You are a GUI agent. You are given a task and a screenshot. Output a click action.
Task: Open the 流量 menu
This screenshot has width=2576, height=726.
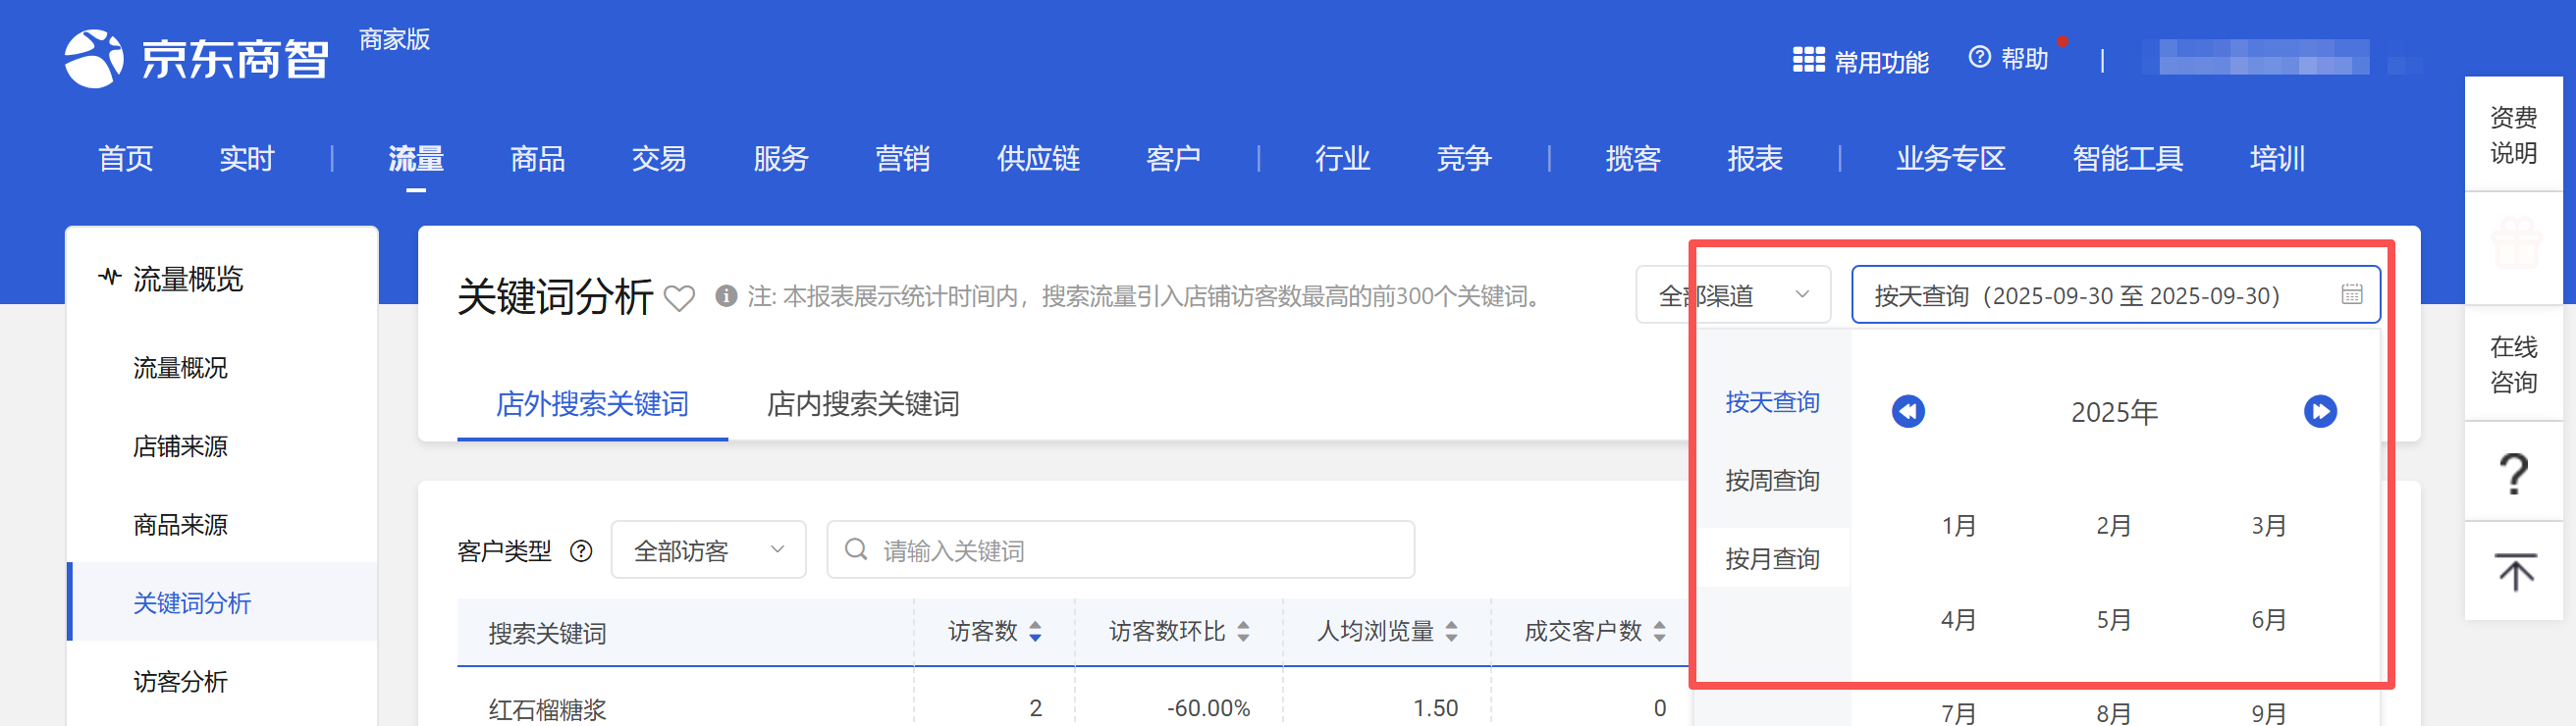(x=416, y=159)
